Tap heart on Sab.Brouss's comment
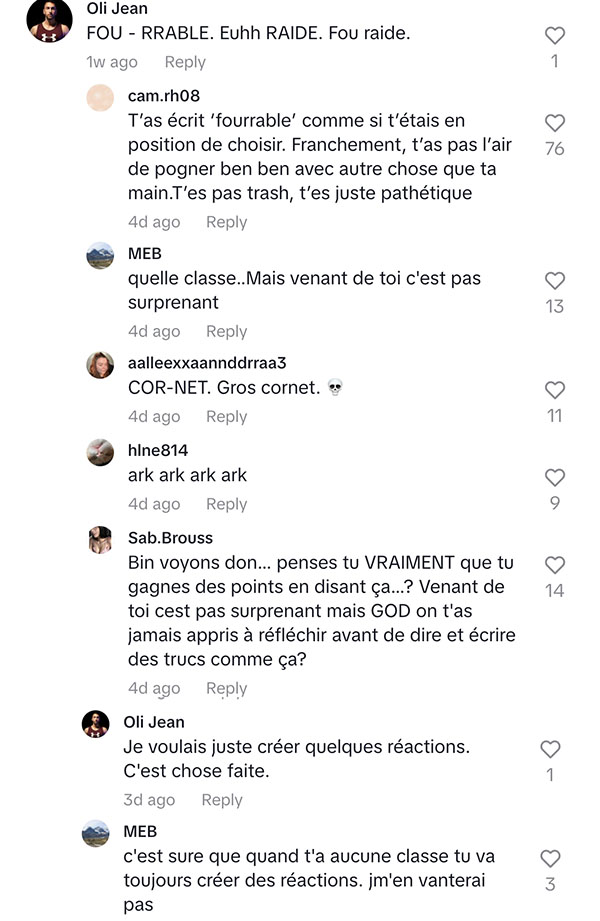 554,565
